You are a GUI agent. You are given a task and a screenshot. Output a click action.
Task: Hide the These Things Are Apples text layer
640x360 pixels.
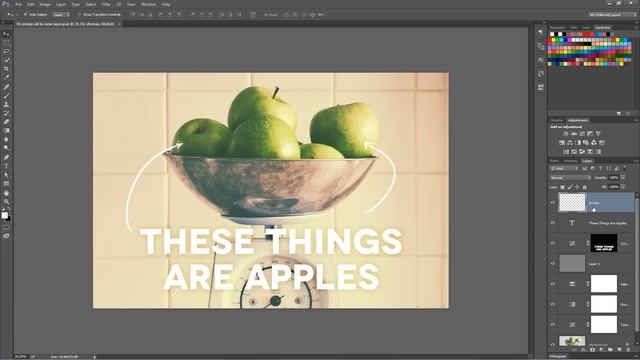553,223
